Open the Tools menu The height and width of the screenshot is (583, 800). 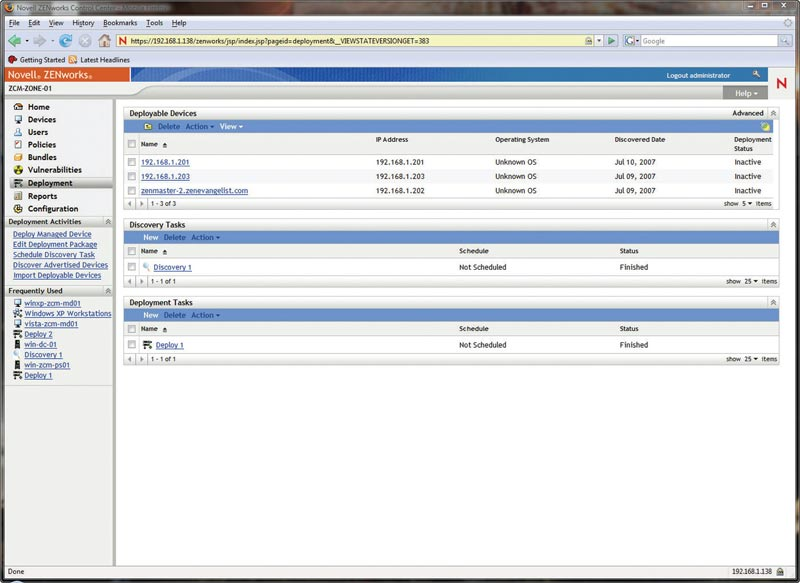click(154, 23)
